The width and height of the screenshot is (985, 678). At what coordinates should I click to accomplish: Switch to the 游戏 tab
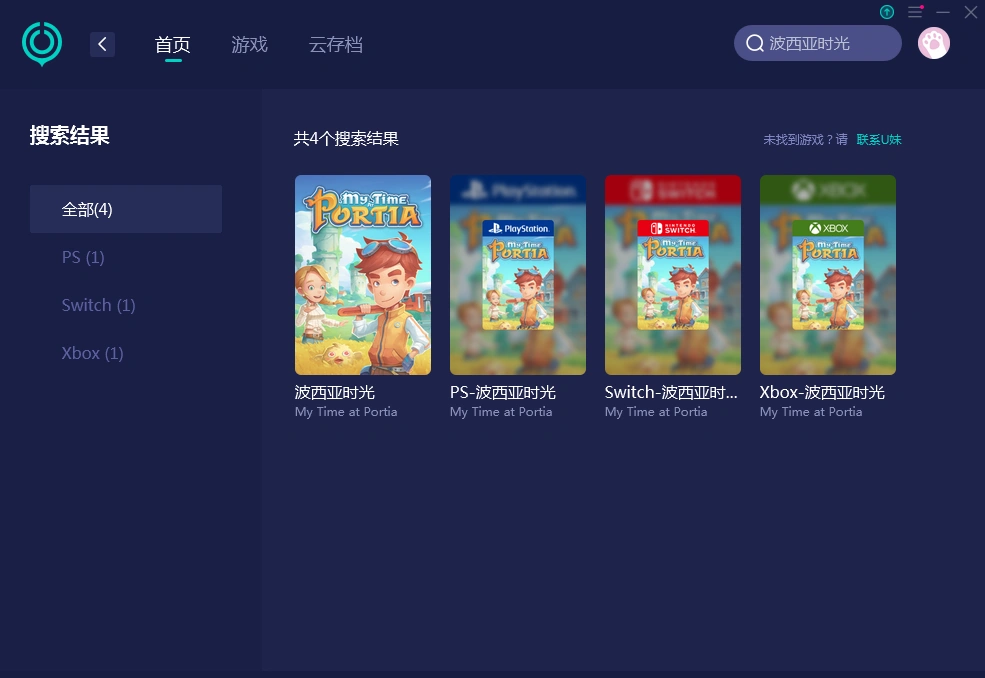pyautogui.click(x=249, y=45)
